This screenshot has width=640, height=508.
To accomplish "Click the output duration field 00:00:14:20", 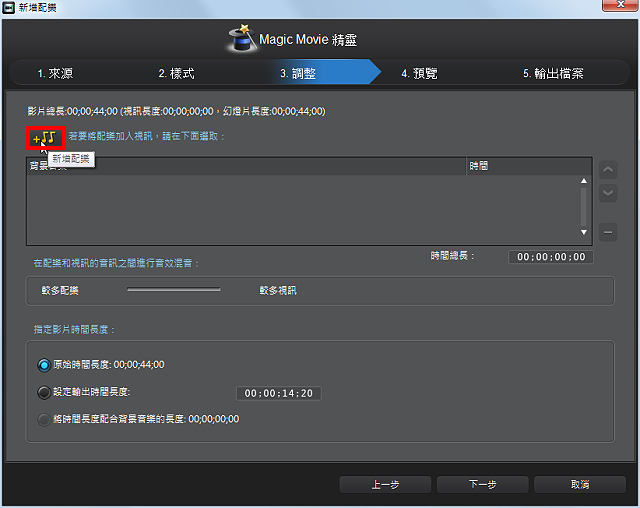I will point(279,393).
